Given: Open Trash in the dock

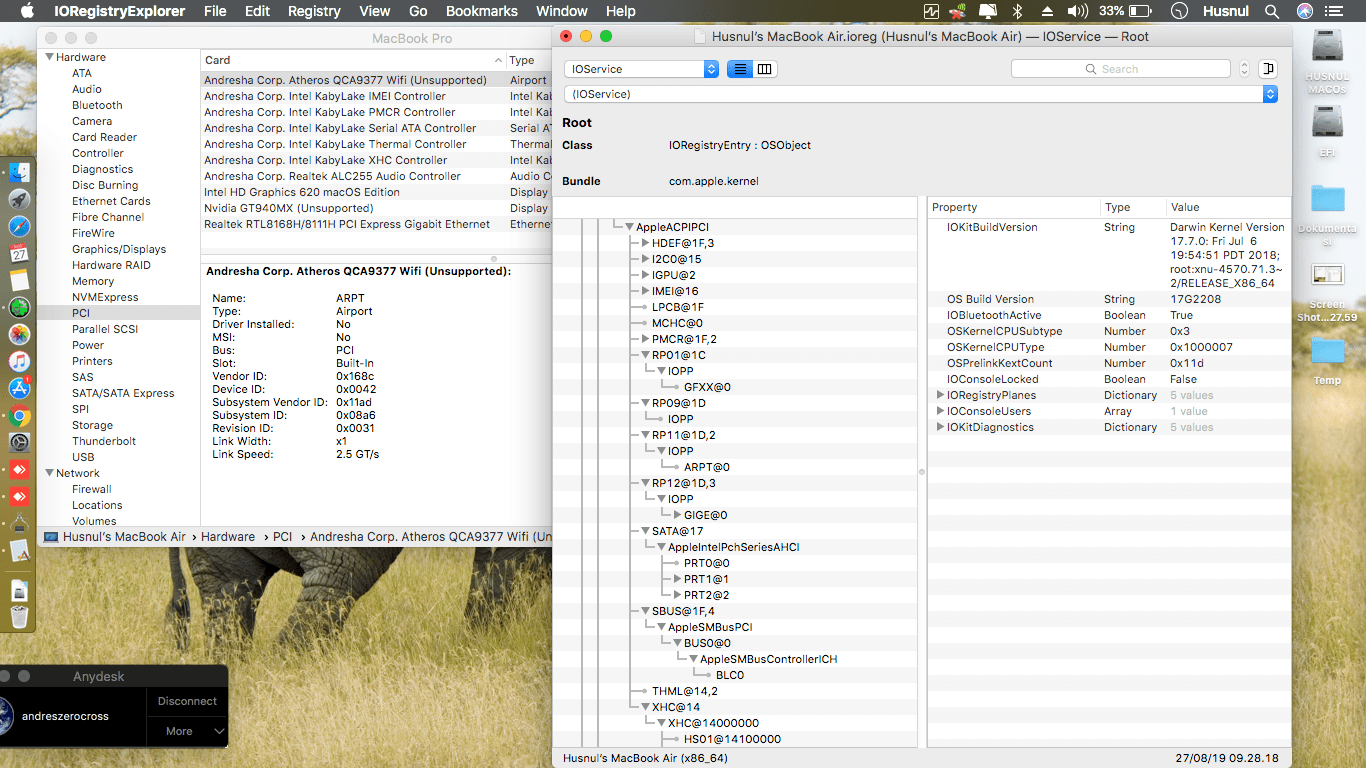Looking at the screenshot, I should click(19, 617).
